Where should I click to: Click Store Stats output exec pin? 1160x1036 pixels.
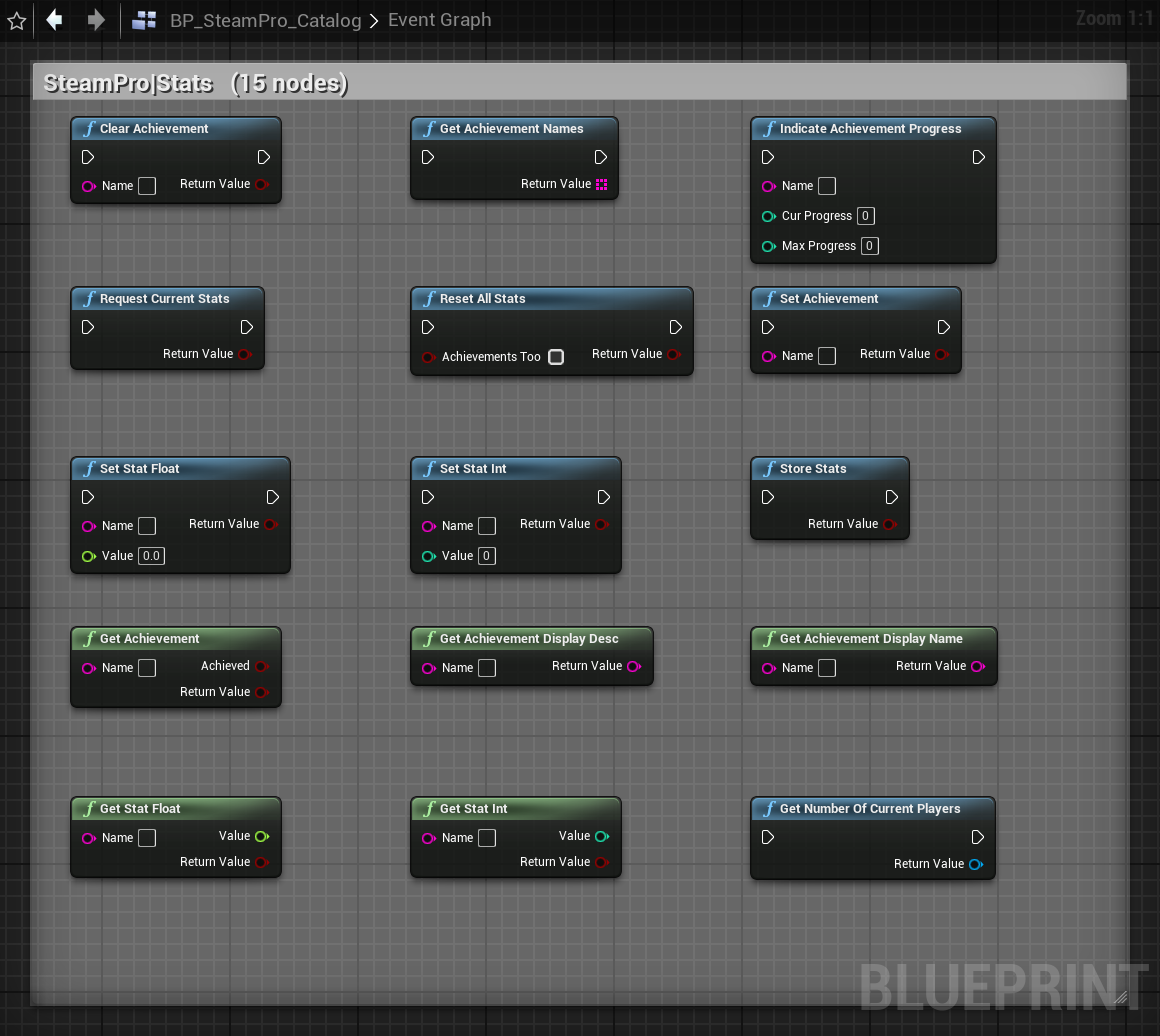point(891,497)
